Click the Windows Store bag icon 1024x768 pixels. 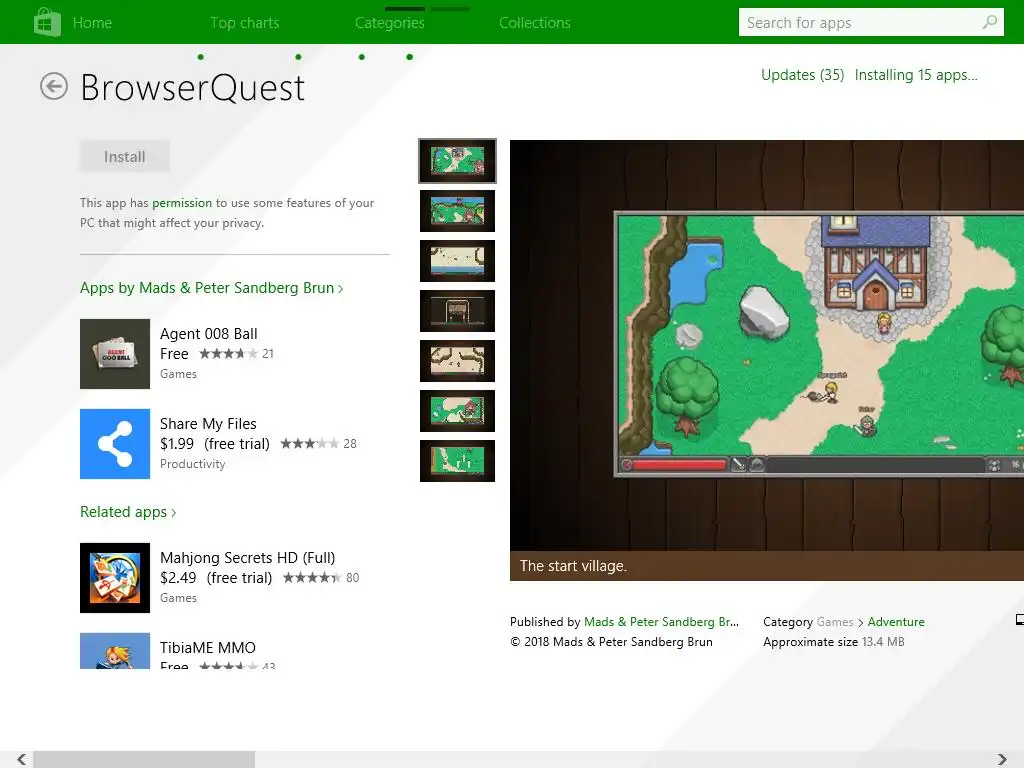[48, 22]
